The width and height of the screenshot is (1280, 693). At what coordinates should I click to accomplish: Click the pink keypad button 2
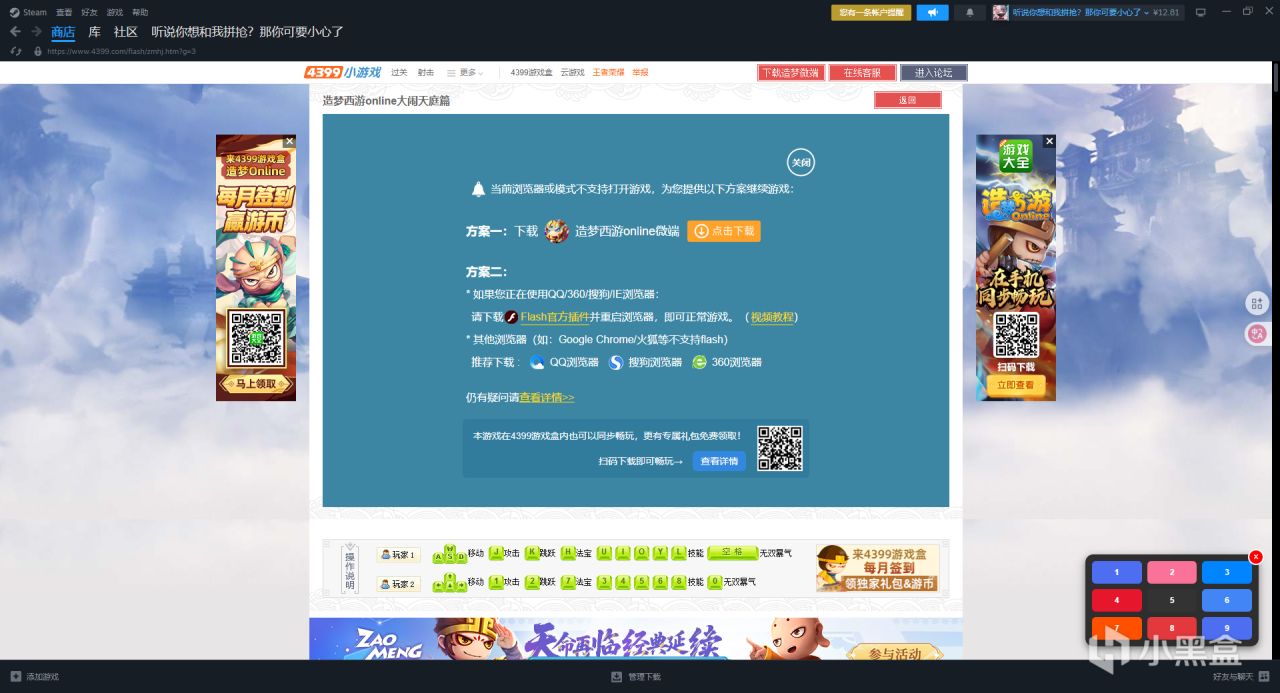[x=1171, y=573]
